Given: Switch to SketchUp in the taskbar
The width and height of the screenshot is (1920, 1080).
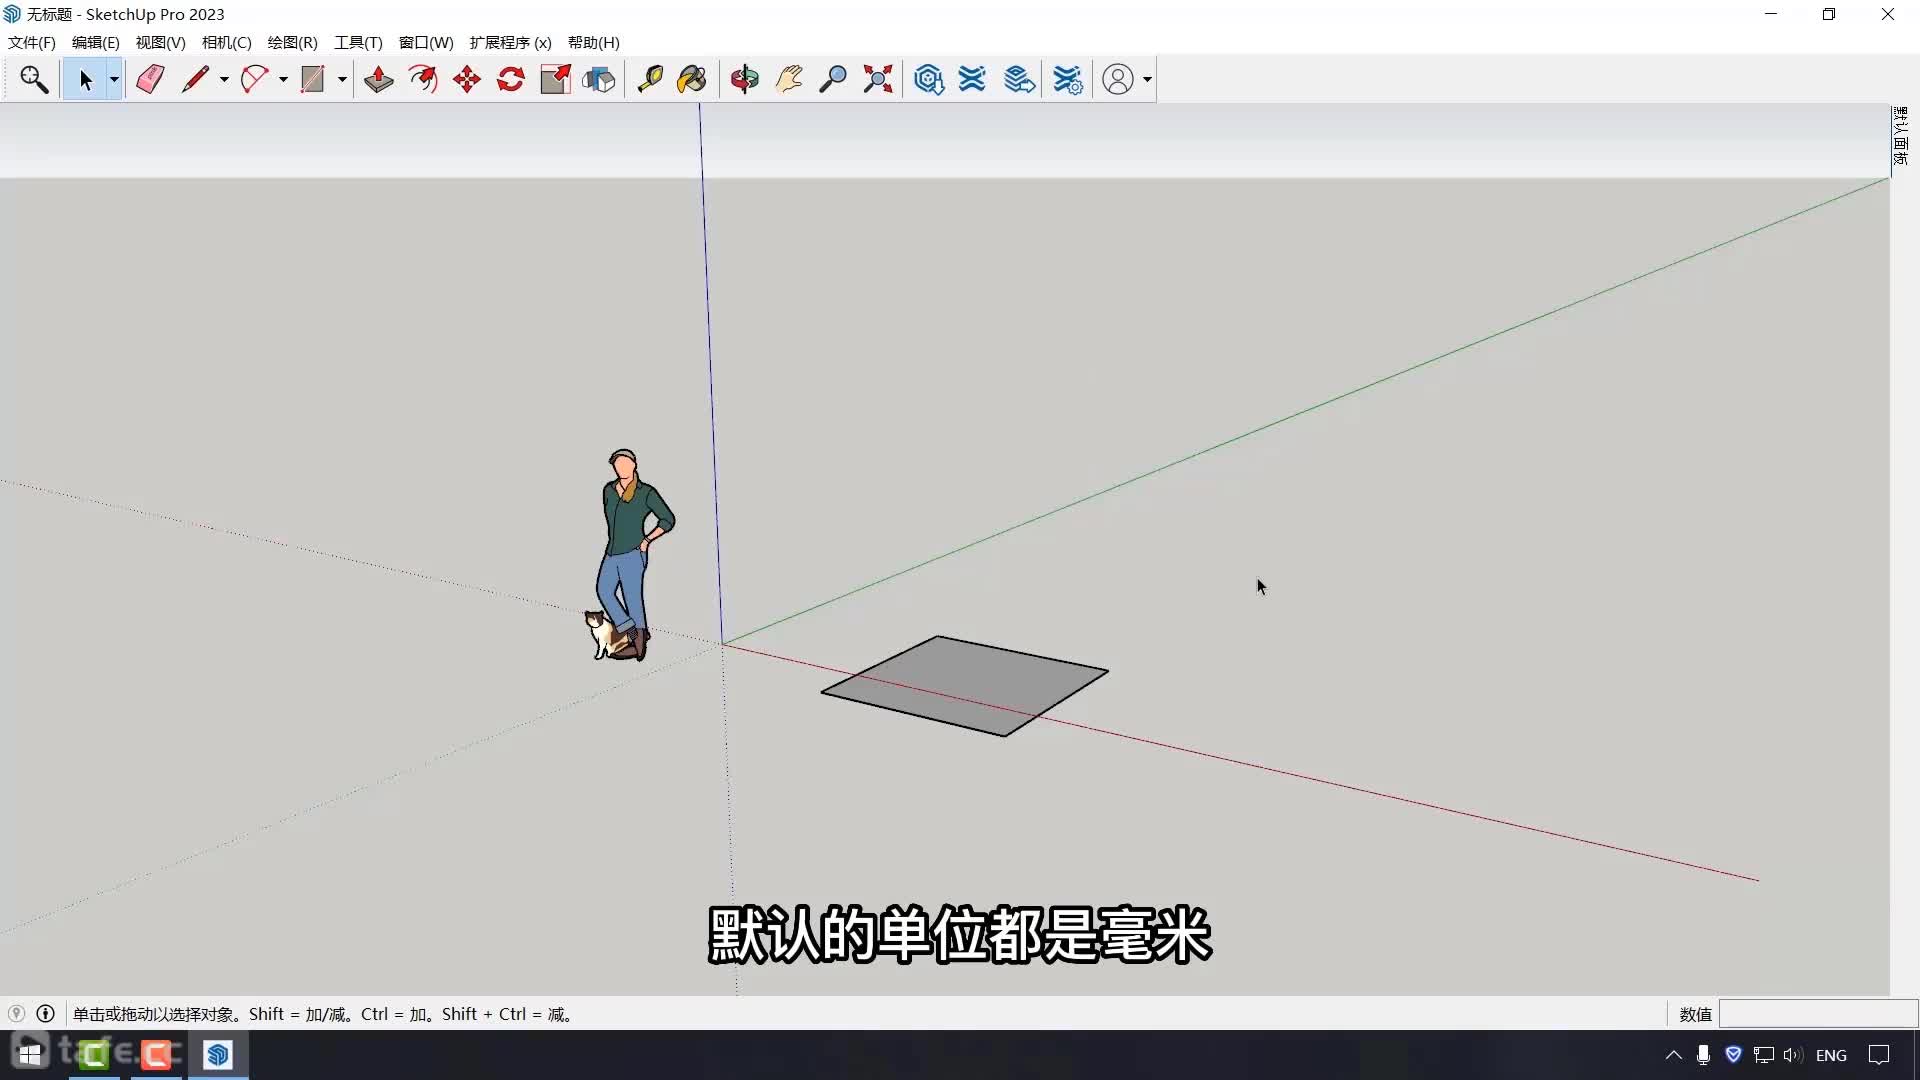Looking at the screenshot, I should click(x=218, y=1055).
